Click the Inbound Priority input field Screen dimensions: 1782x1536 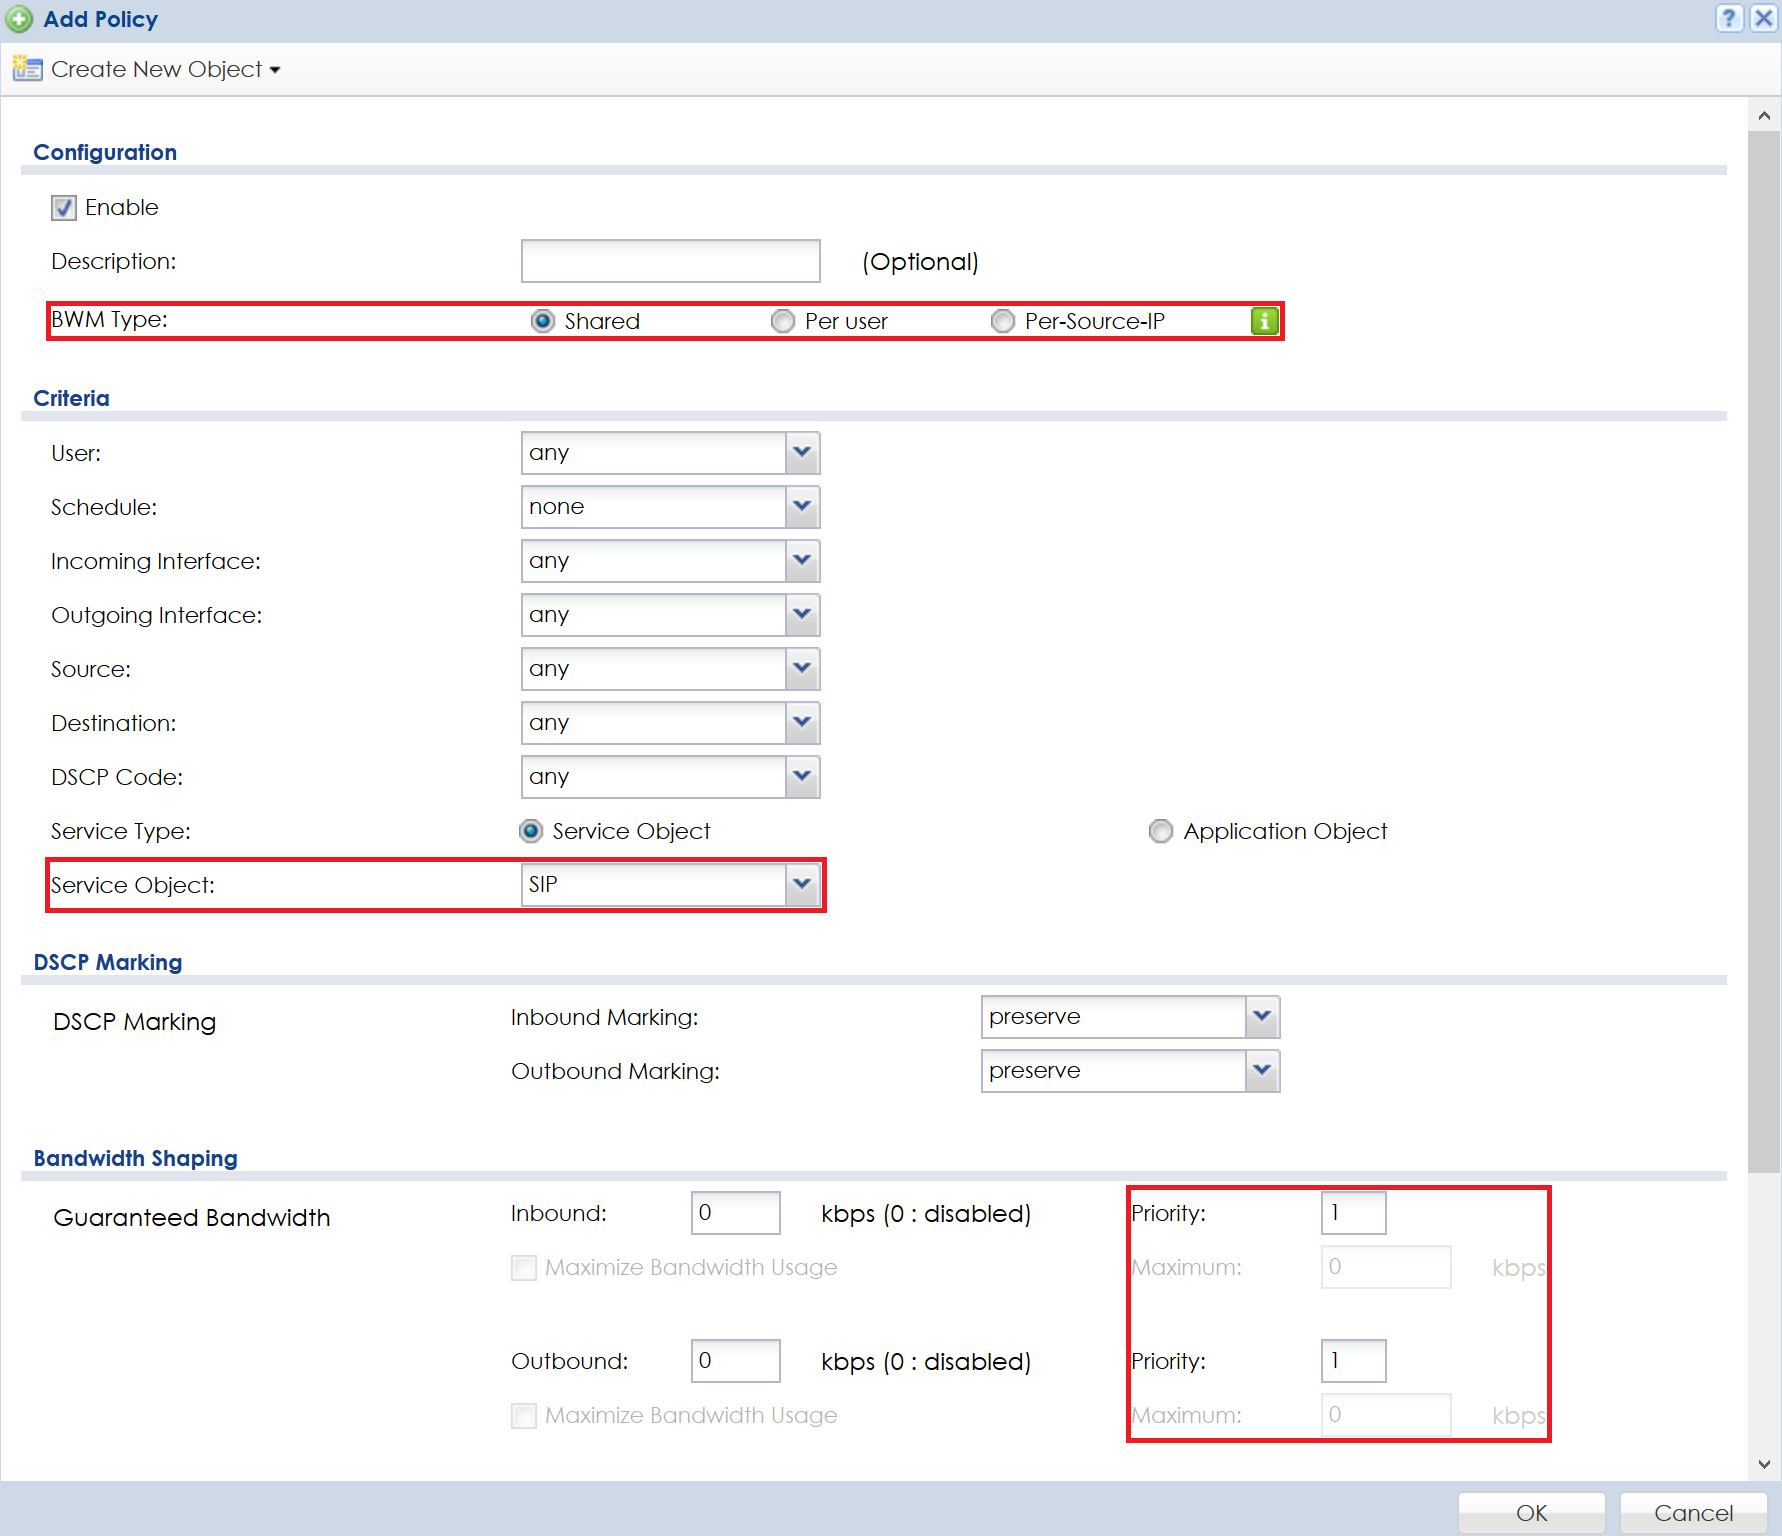pyautogui.click(x=1353, y=1213)
